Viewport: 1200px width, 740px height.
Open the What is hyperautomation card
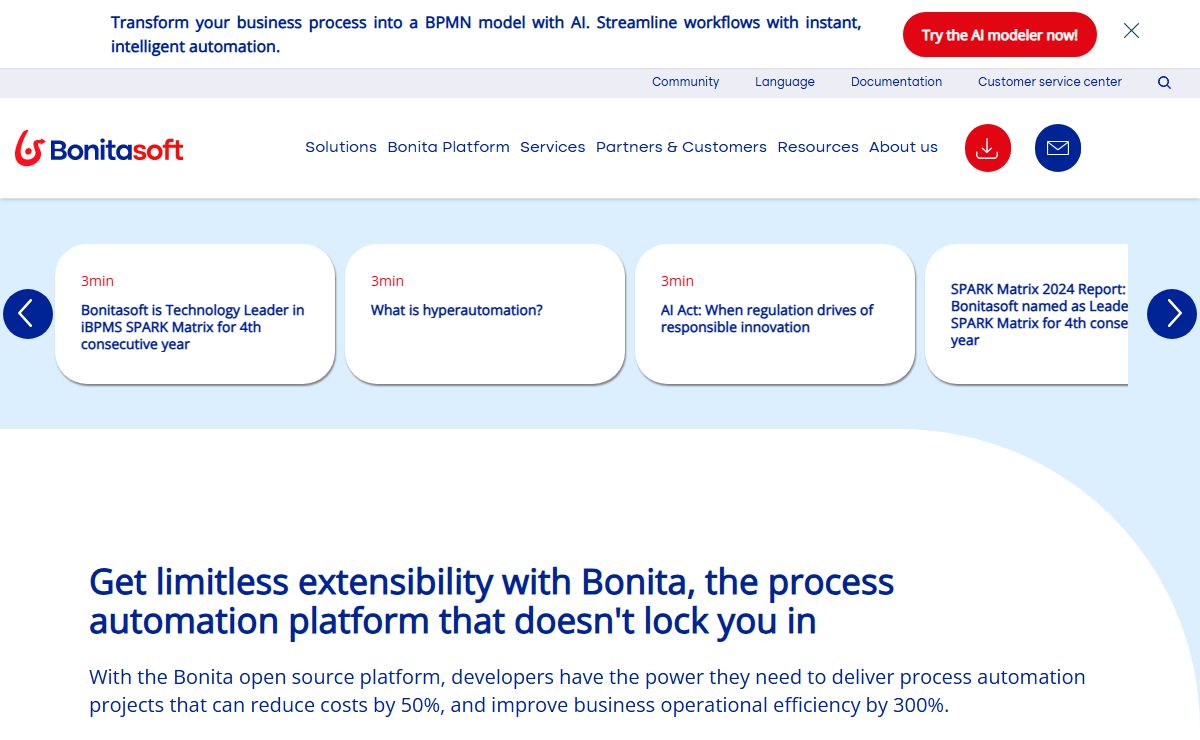485,314
